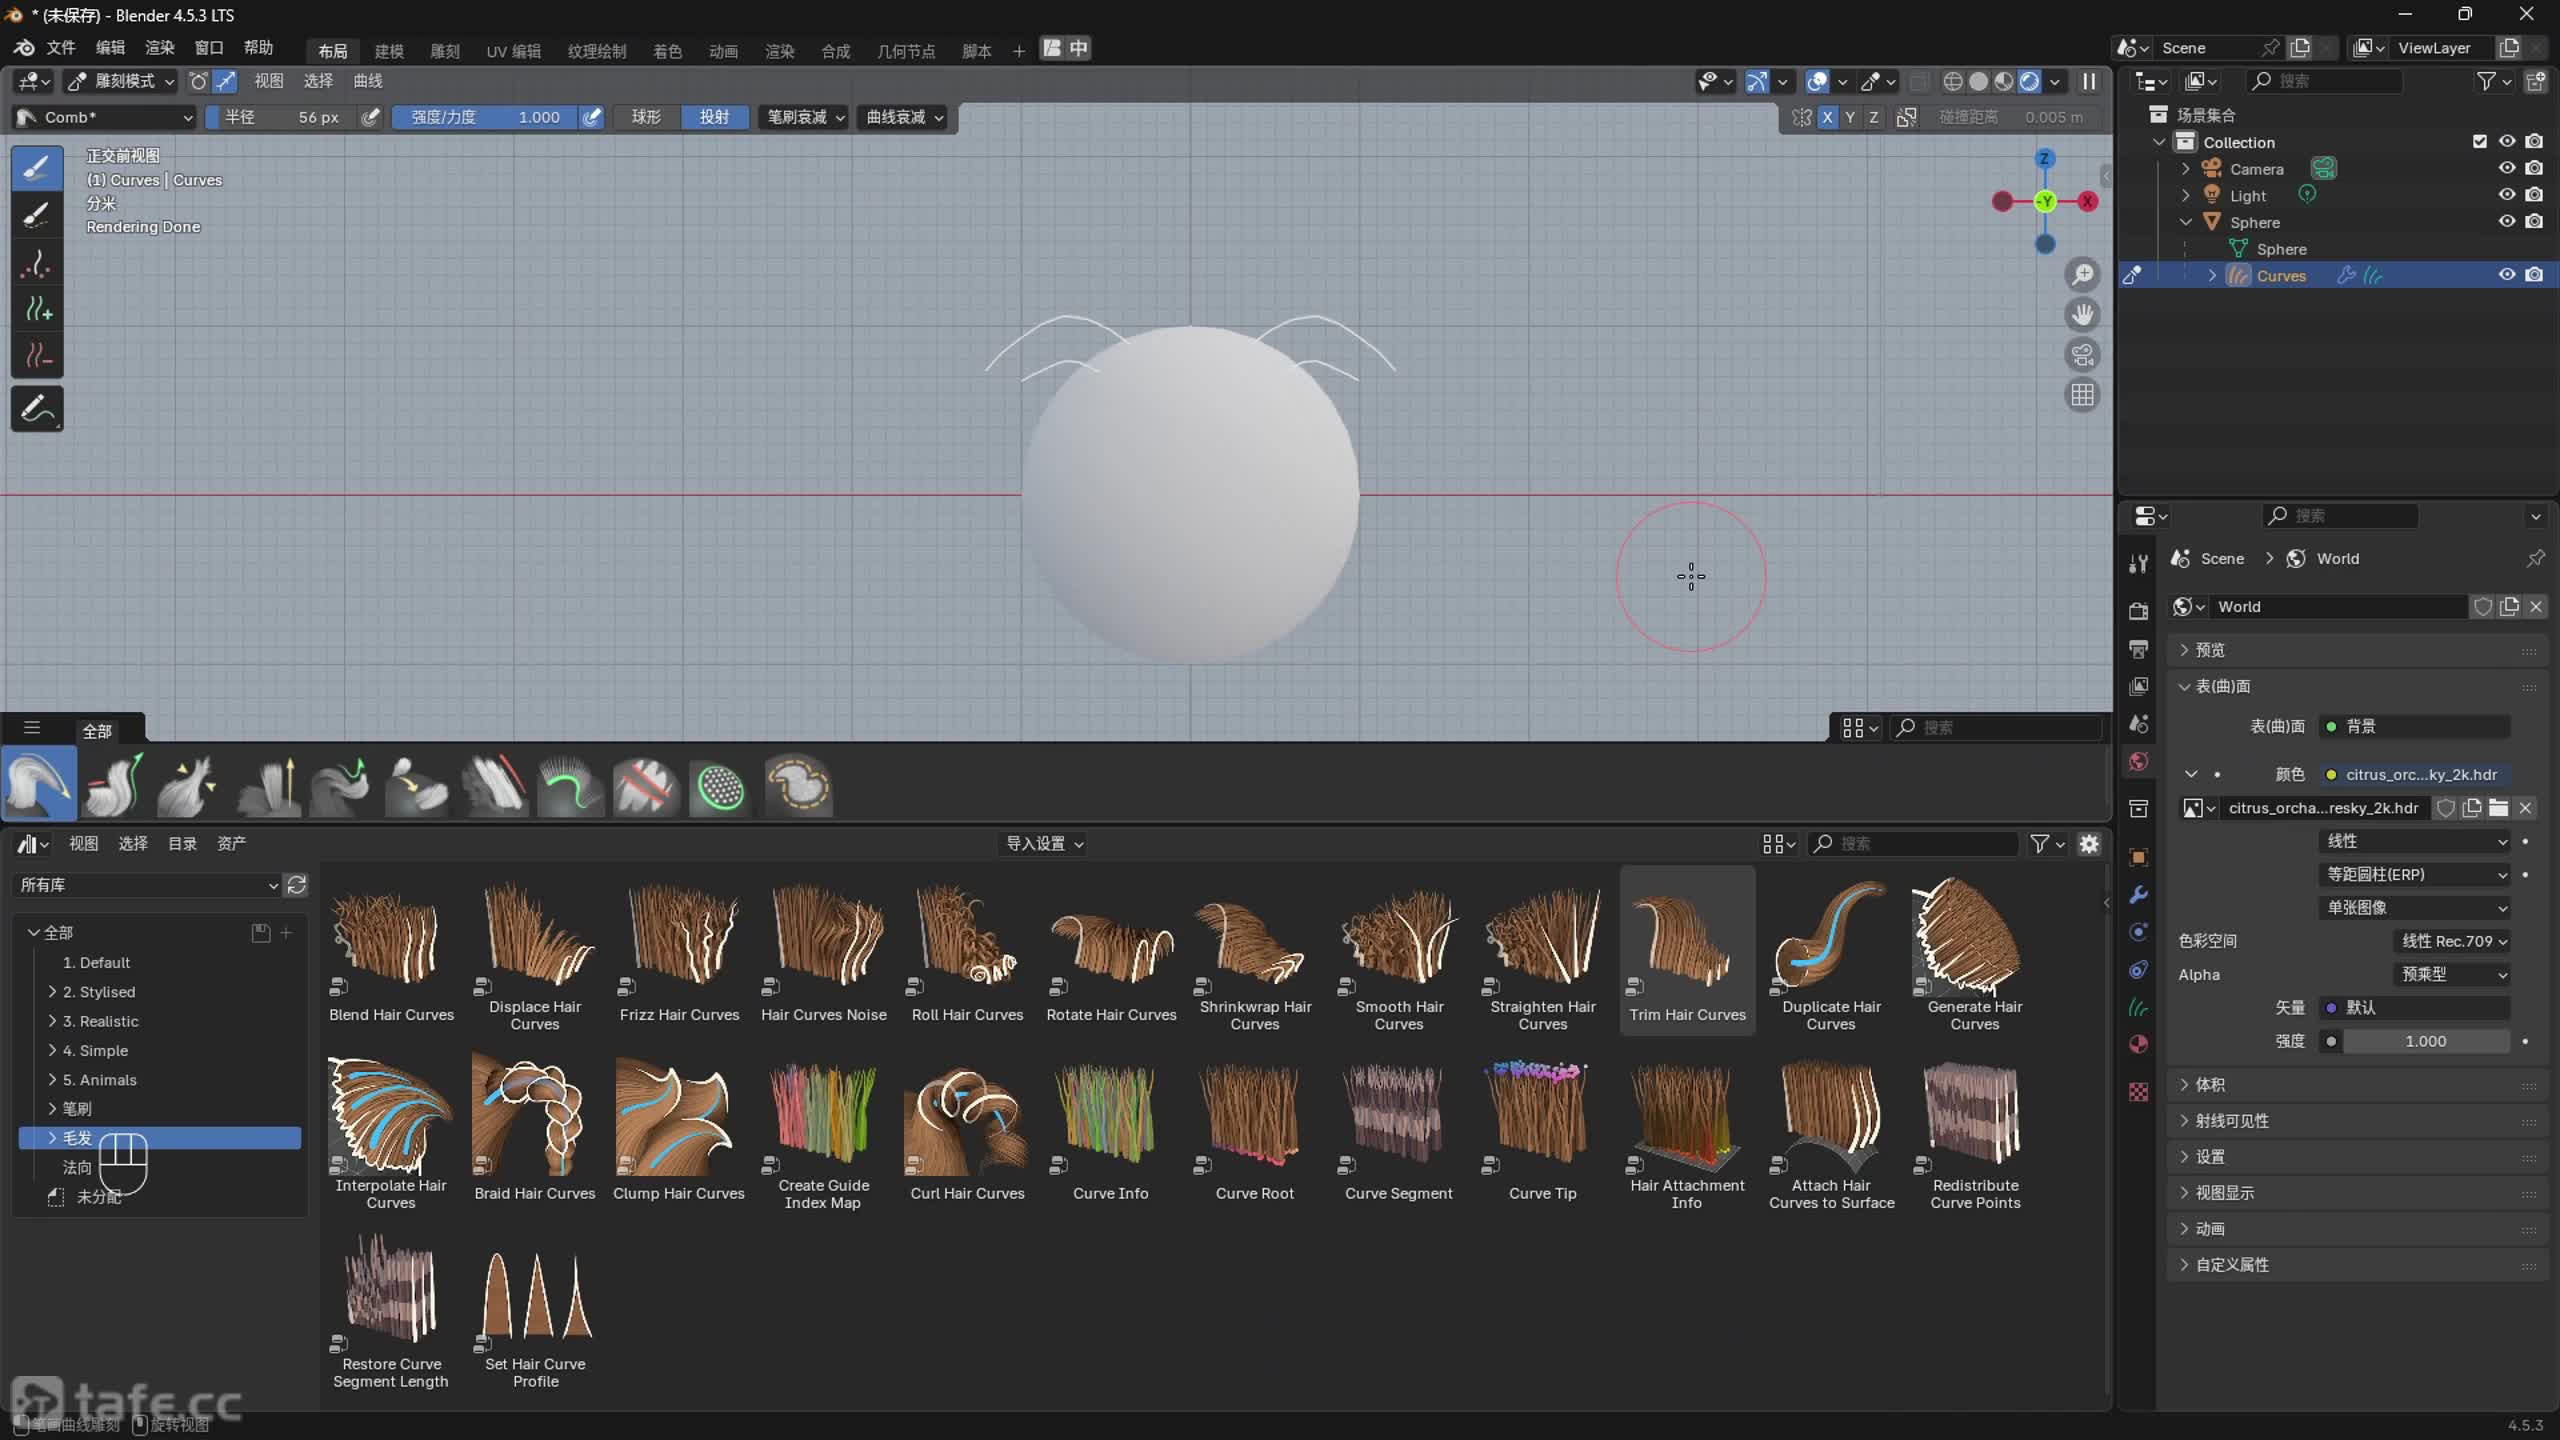The image size is (2560, 1440).
Task: Expand the 5. Animals catalog
Action: (x=52, y=1080)
